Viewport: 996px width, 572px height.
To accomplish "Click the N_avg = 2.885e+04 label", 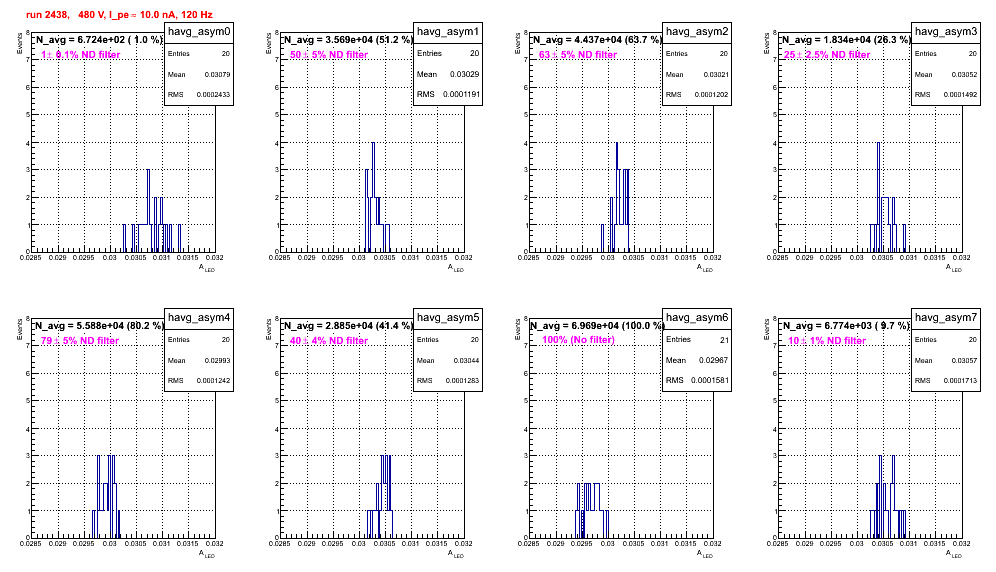I will [347, 326].
